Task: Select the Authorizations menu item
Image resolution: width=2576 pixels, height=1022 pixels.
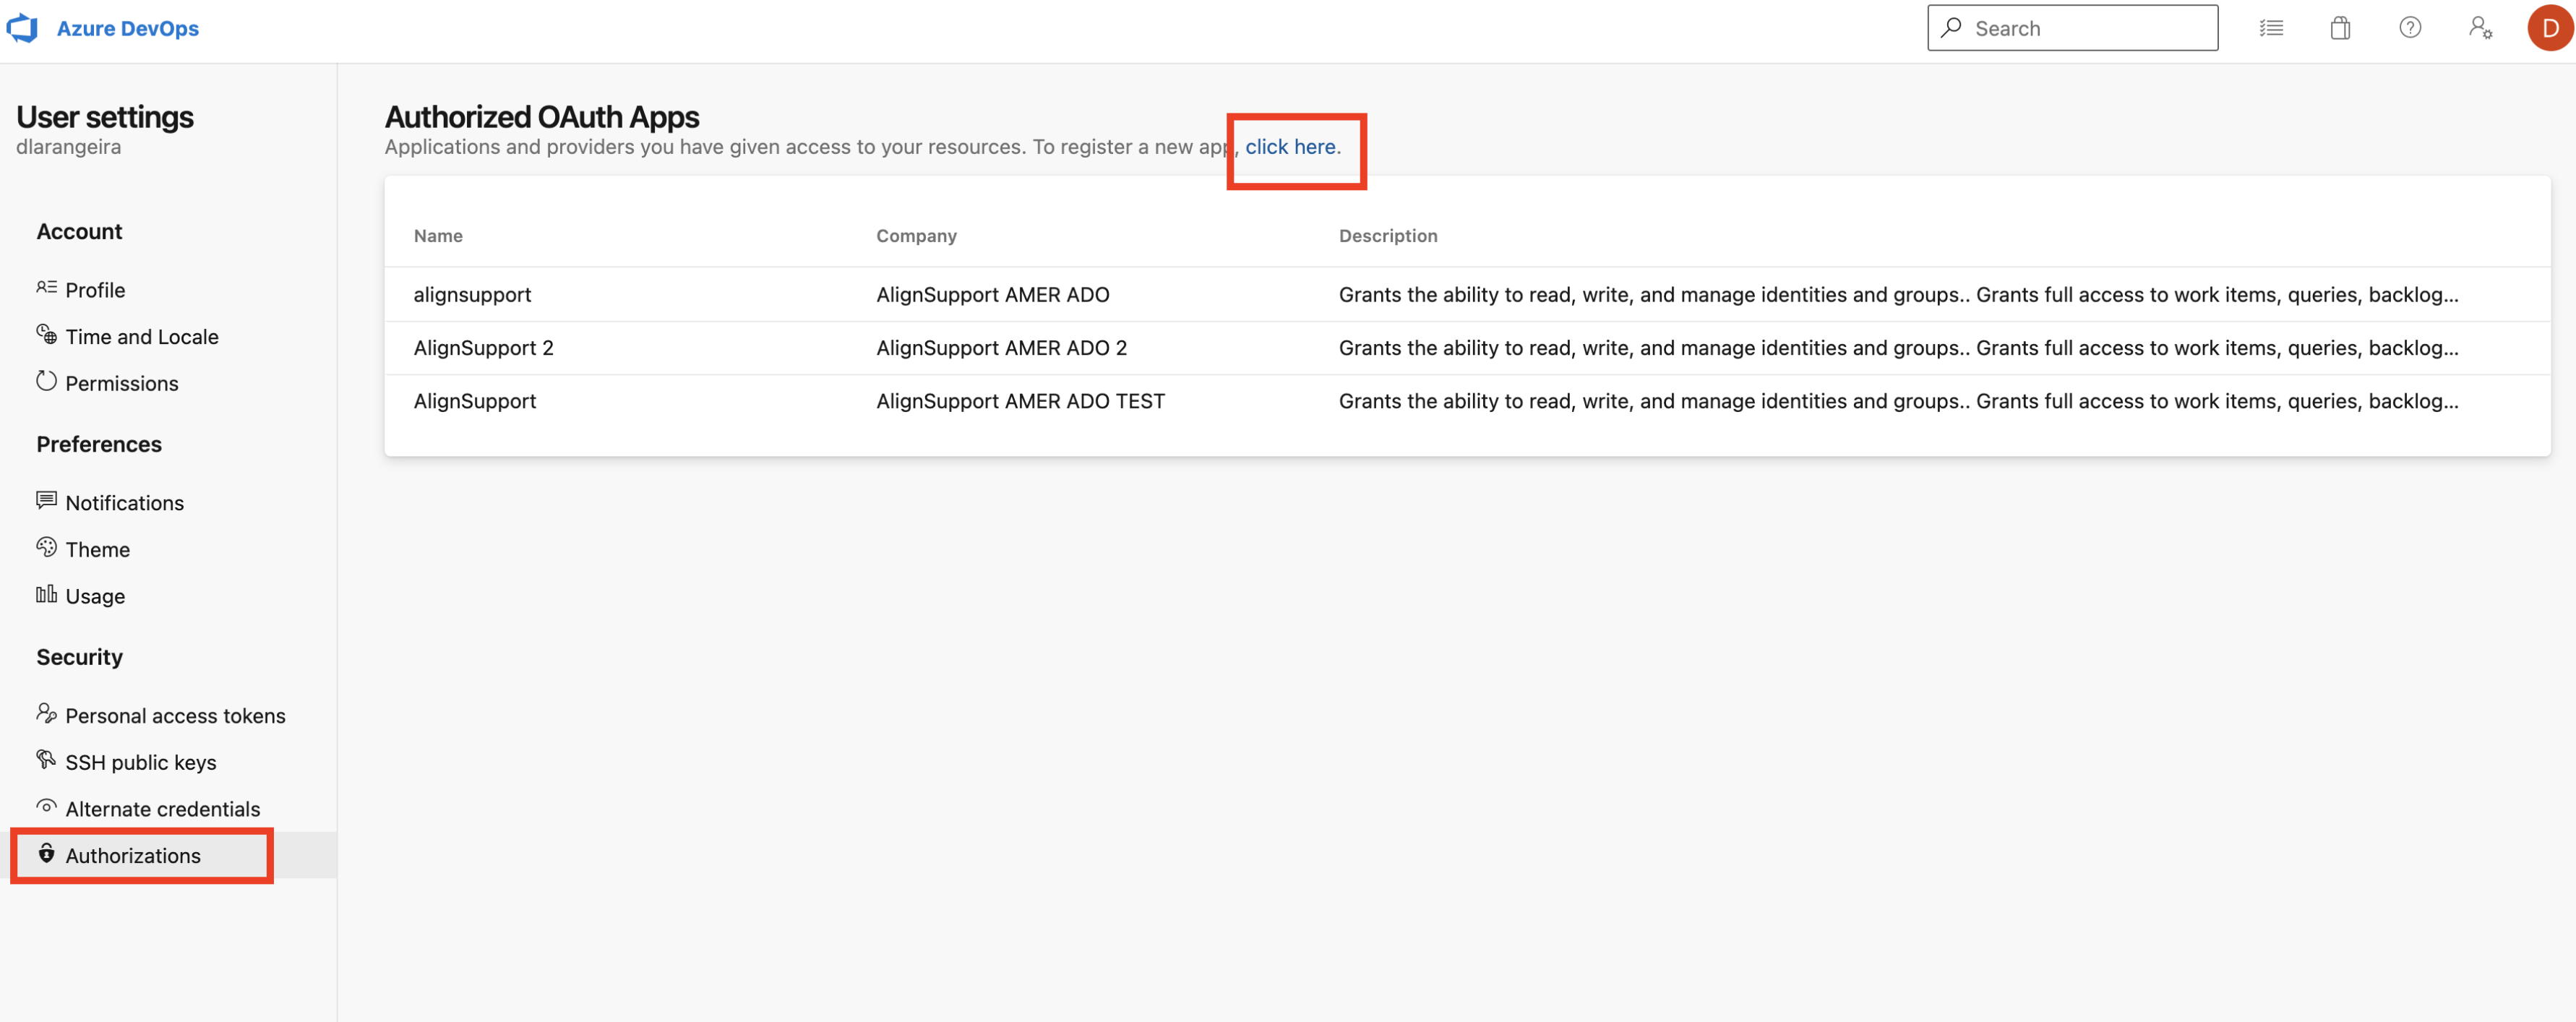Action: [133, 856]
